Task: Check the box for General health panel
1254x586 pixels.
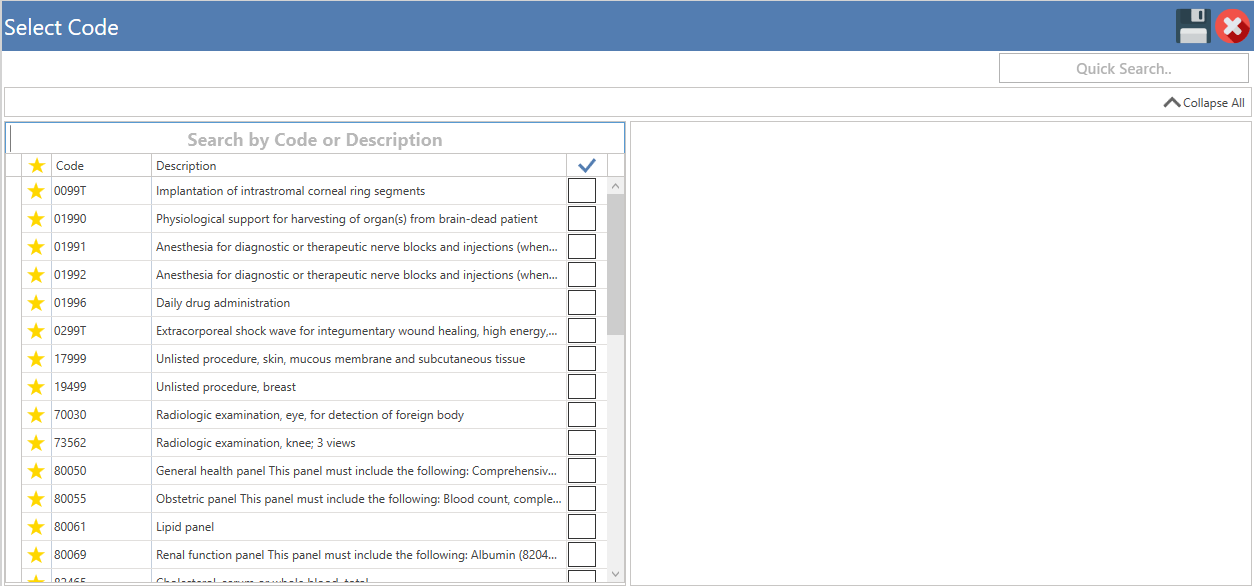Action: [582, 471]
